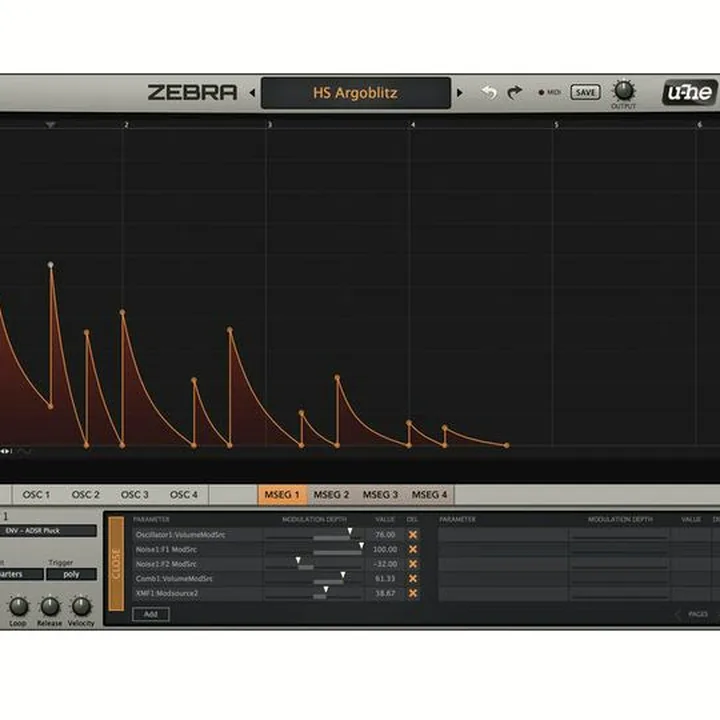Click the Noise1:F1 ModSrc parameter name

pos(166,549)
